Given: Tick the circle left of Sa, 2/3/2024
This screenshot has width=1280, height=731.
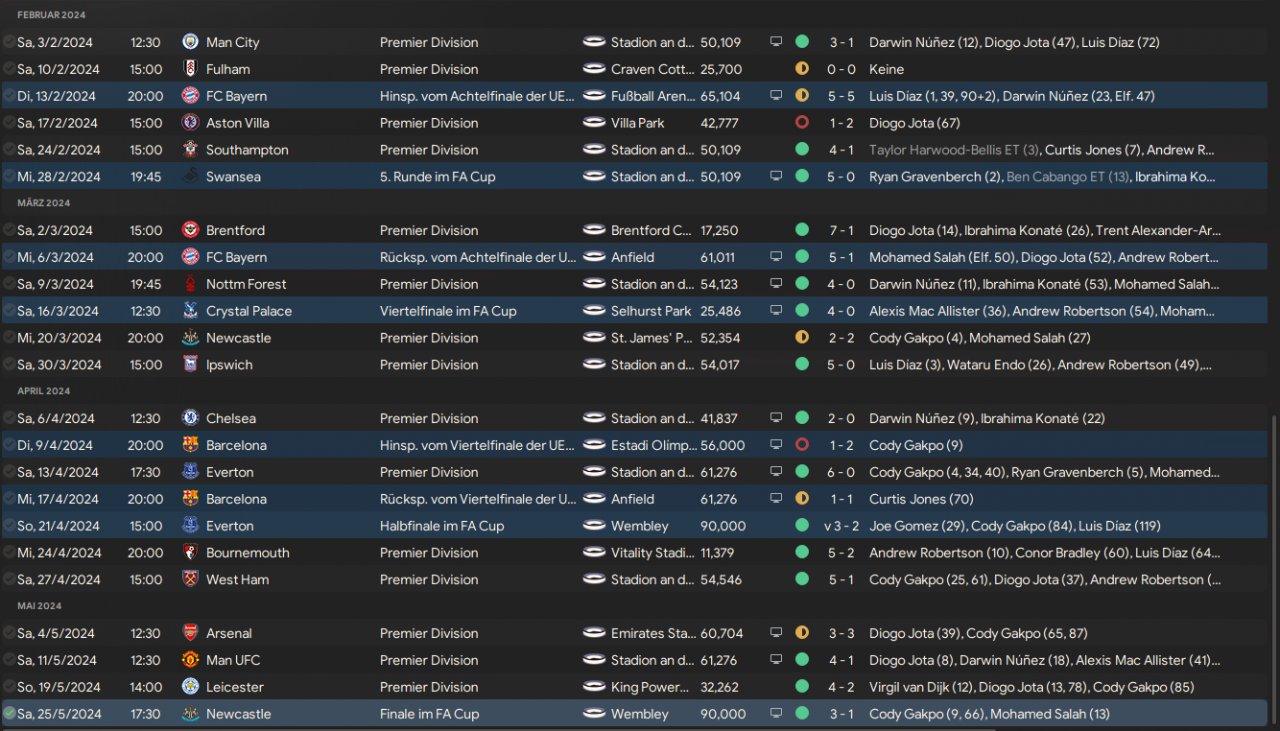Looking at the screenshot, I should click(x=9, y=230).
